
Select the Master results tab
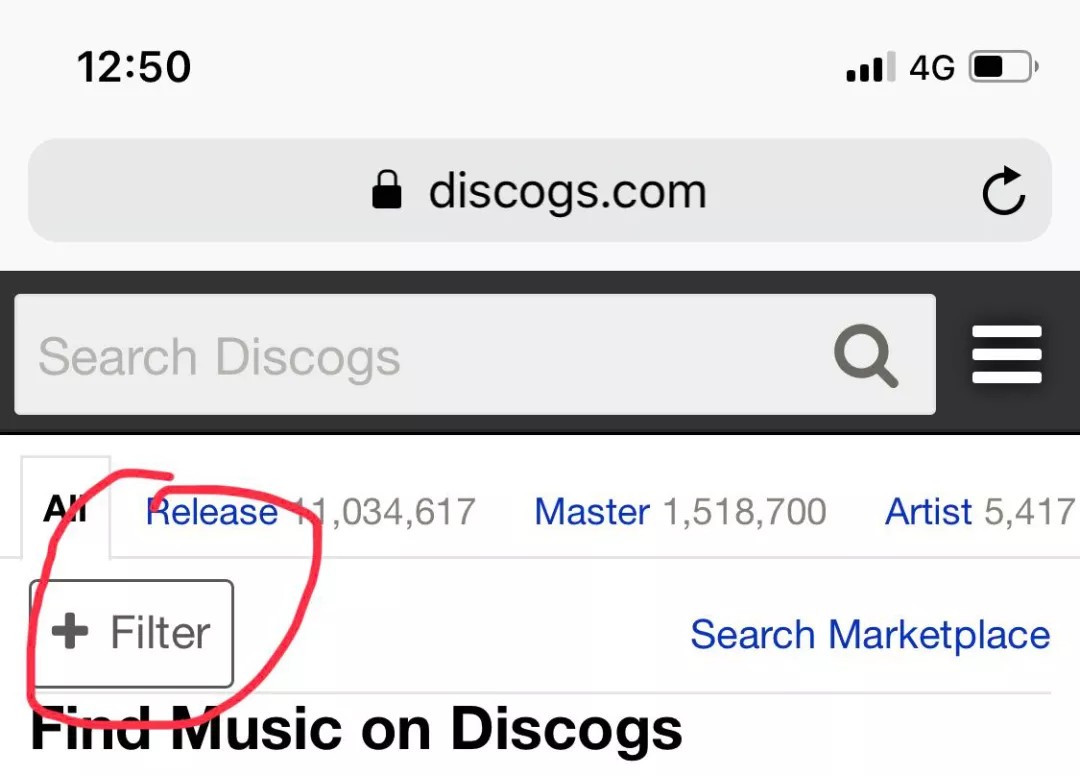pyautogui.click(x=591, y=511)
